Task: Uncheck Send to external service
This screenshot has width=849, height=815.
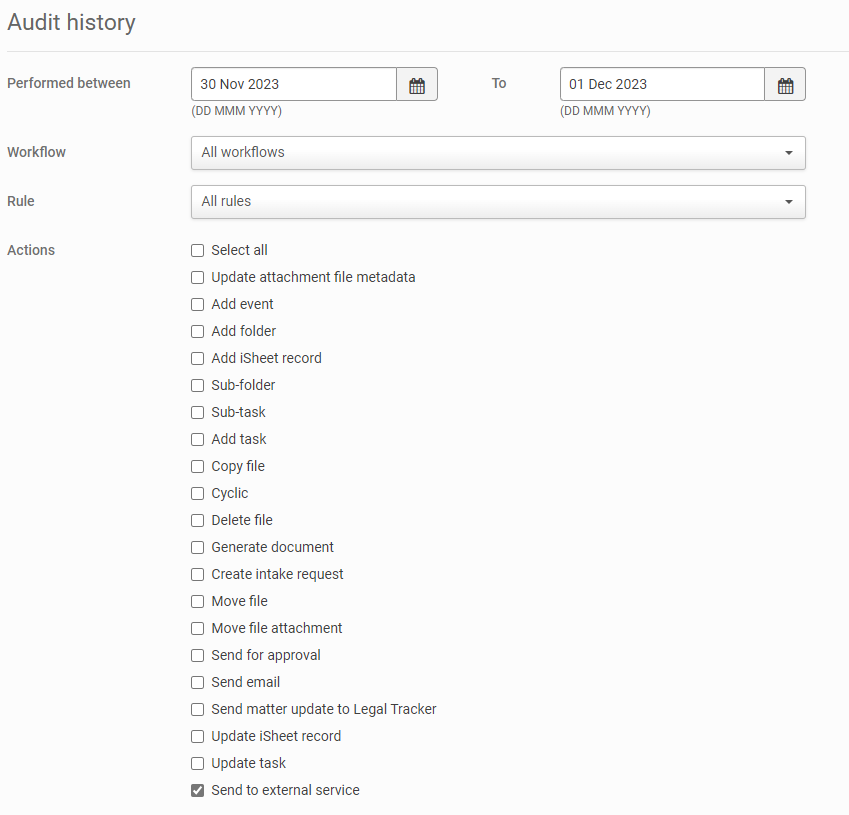Action: click(198, 791)
